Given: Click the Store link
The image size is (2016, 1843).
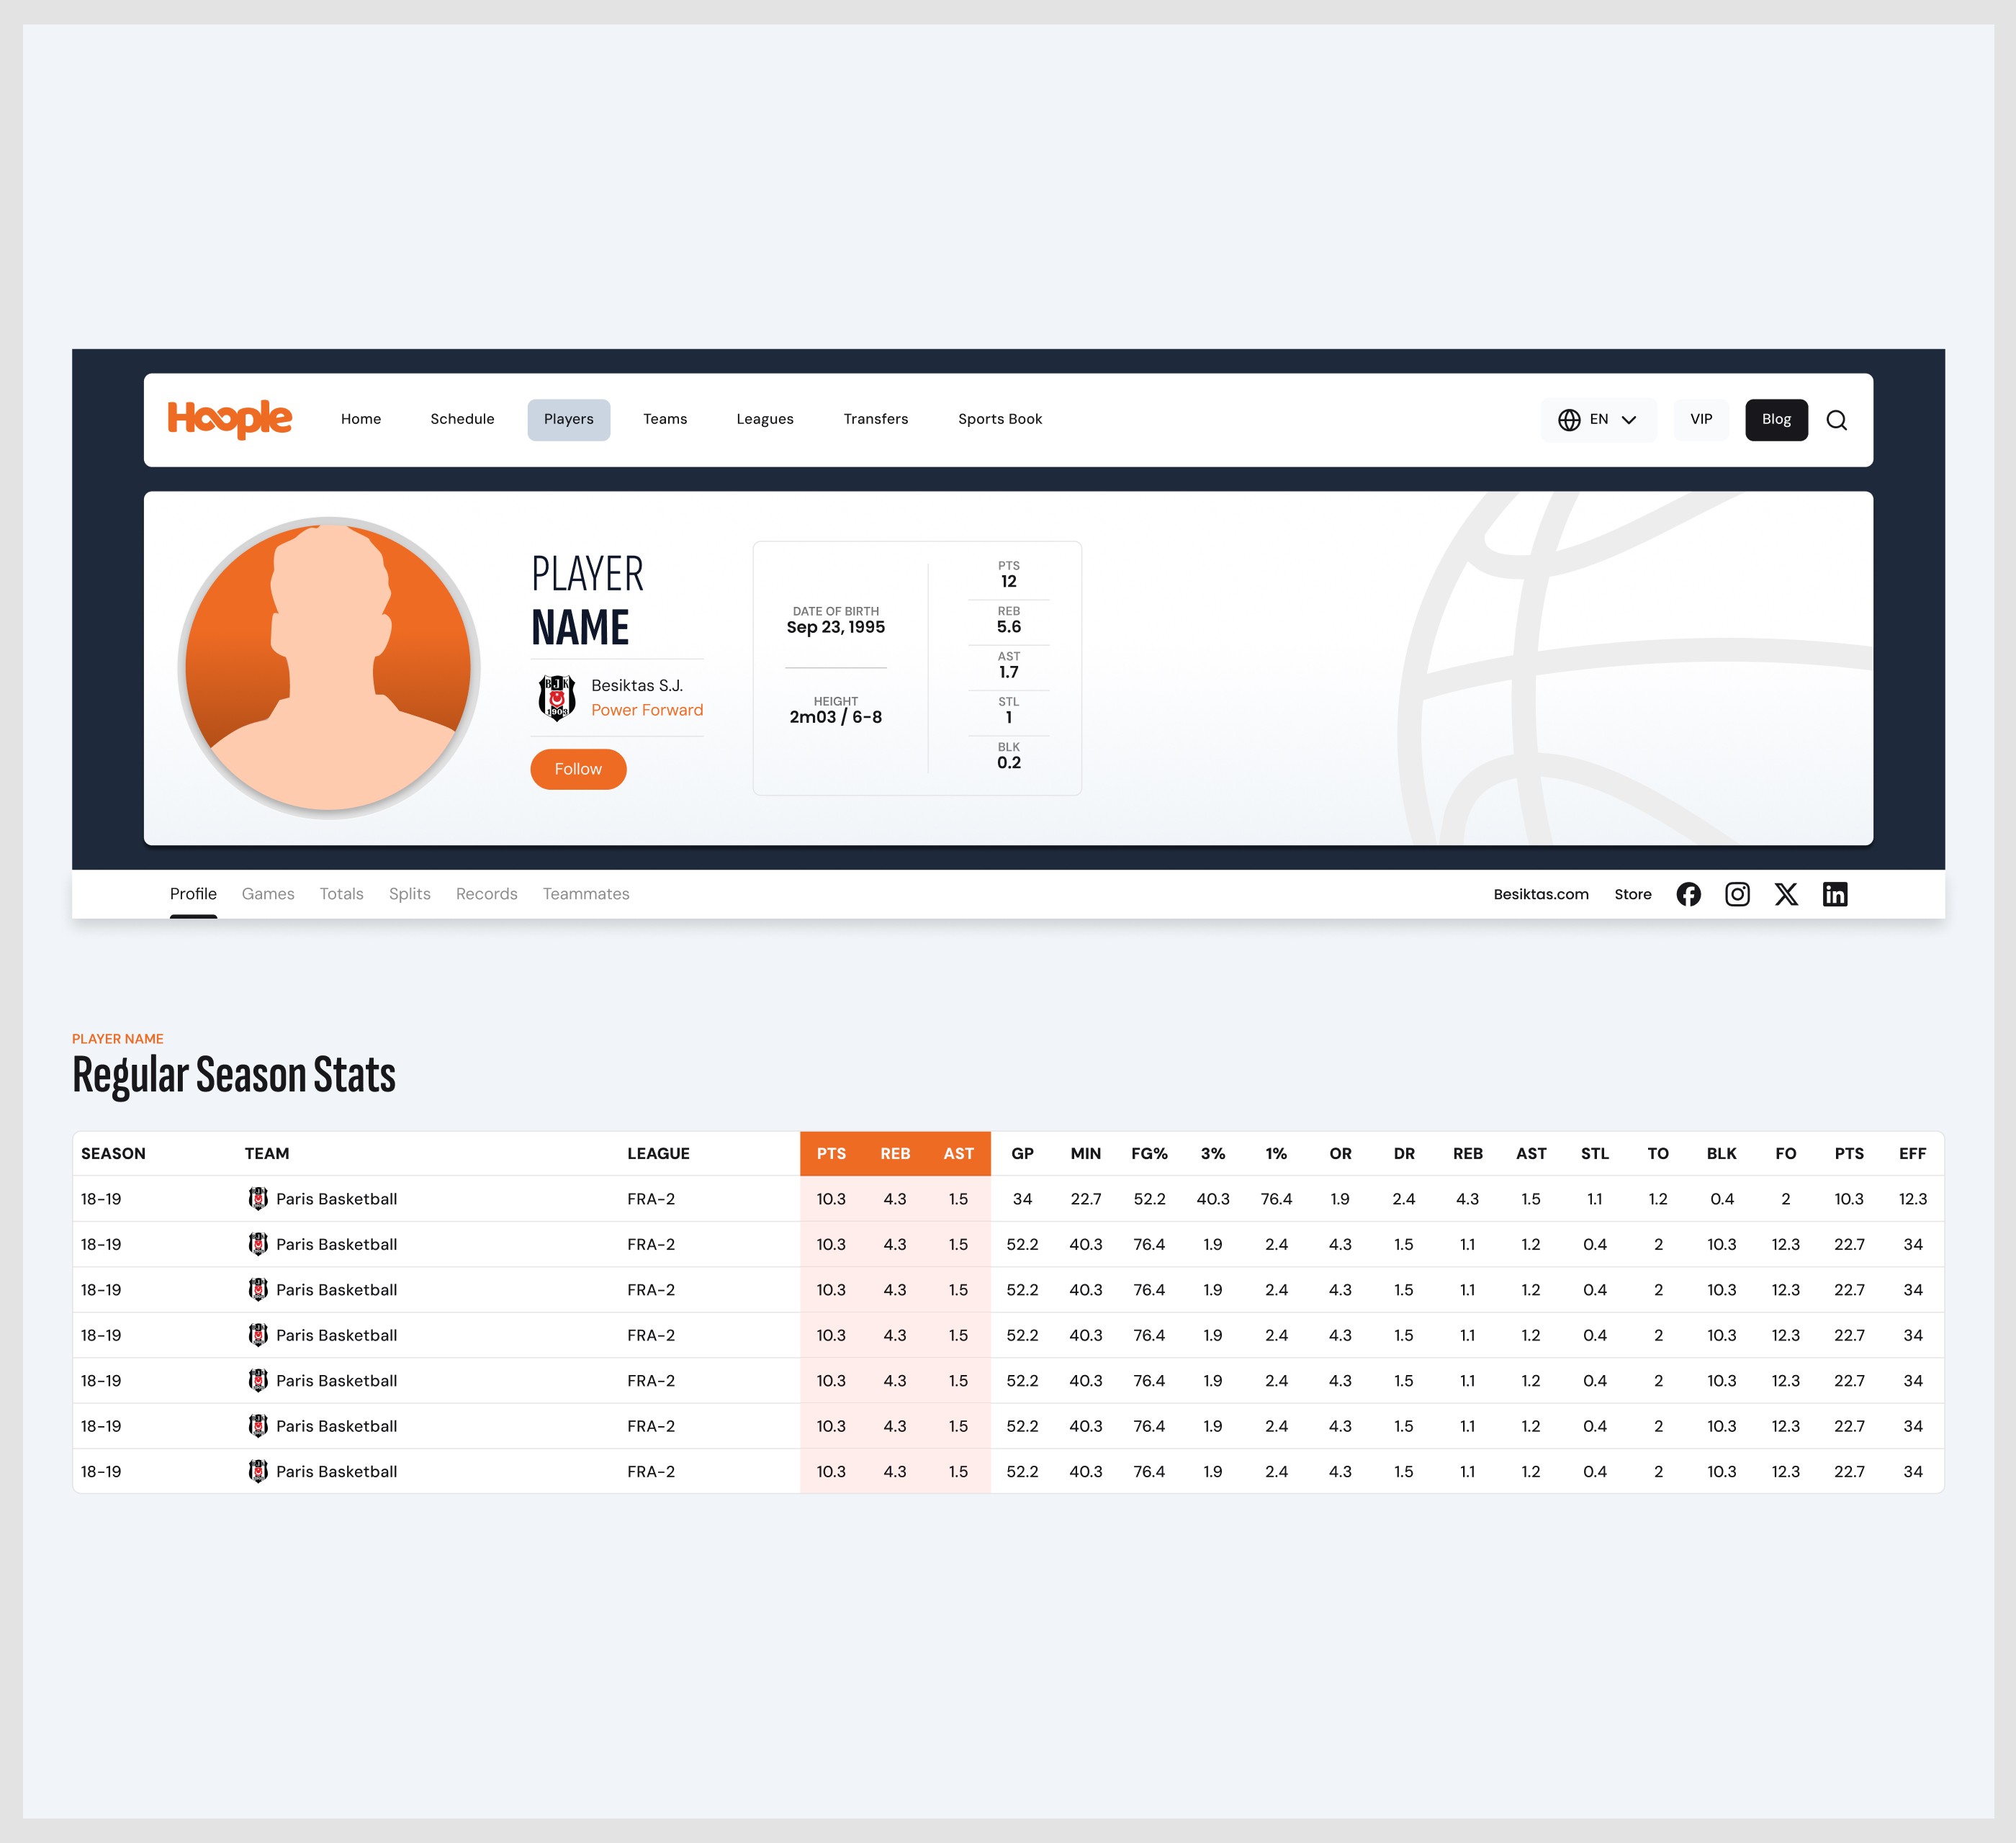Looking at the screenshot, I should (1632, 894).
